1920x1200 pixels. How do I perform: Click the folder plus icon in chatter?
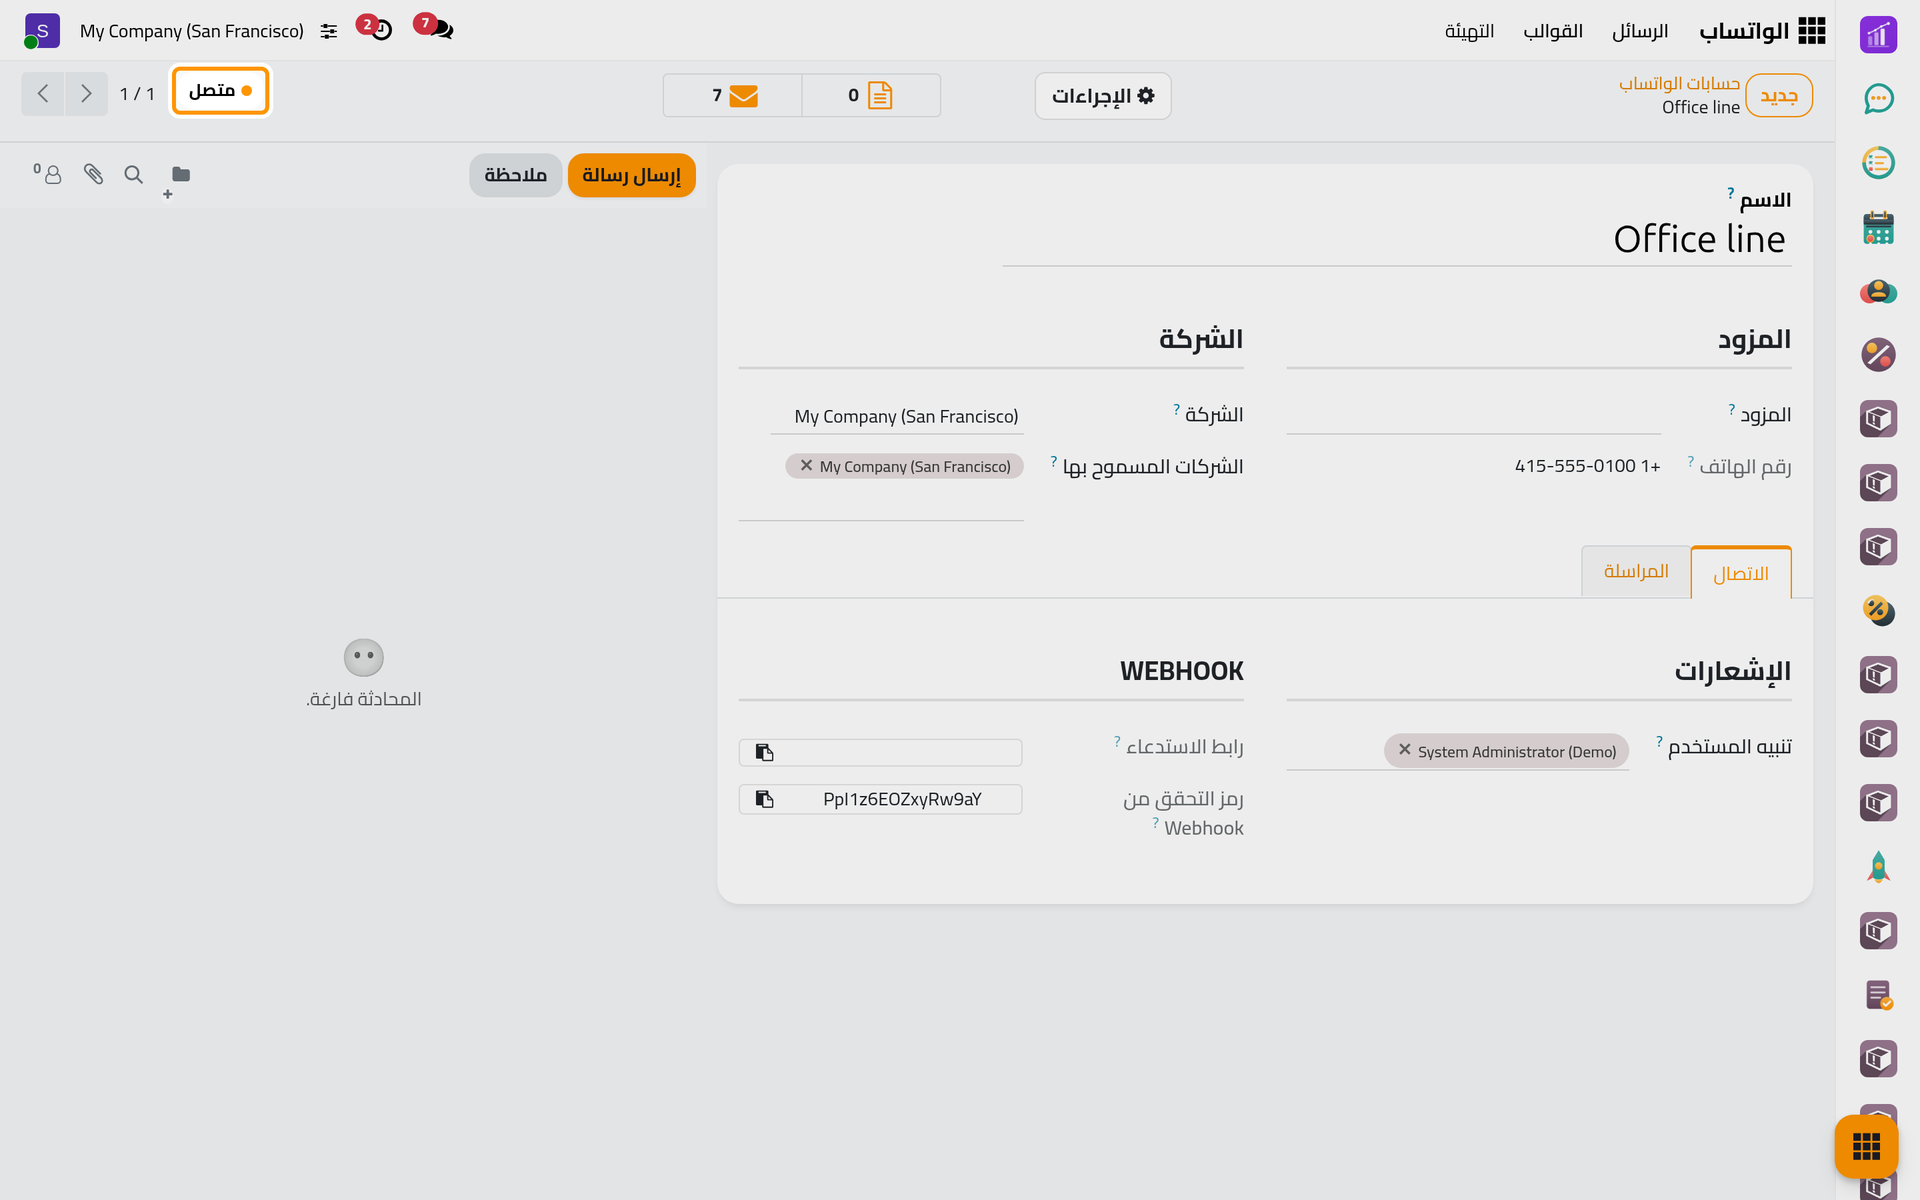(176, 180)
